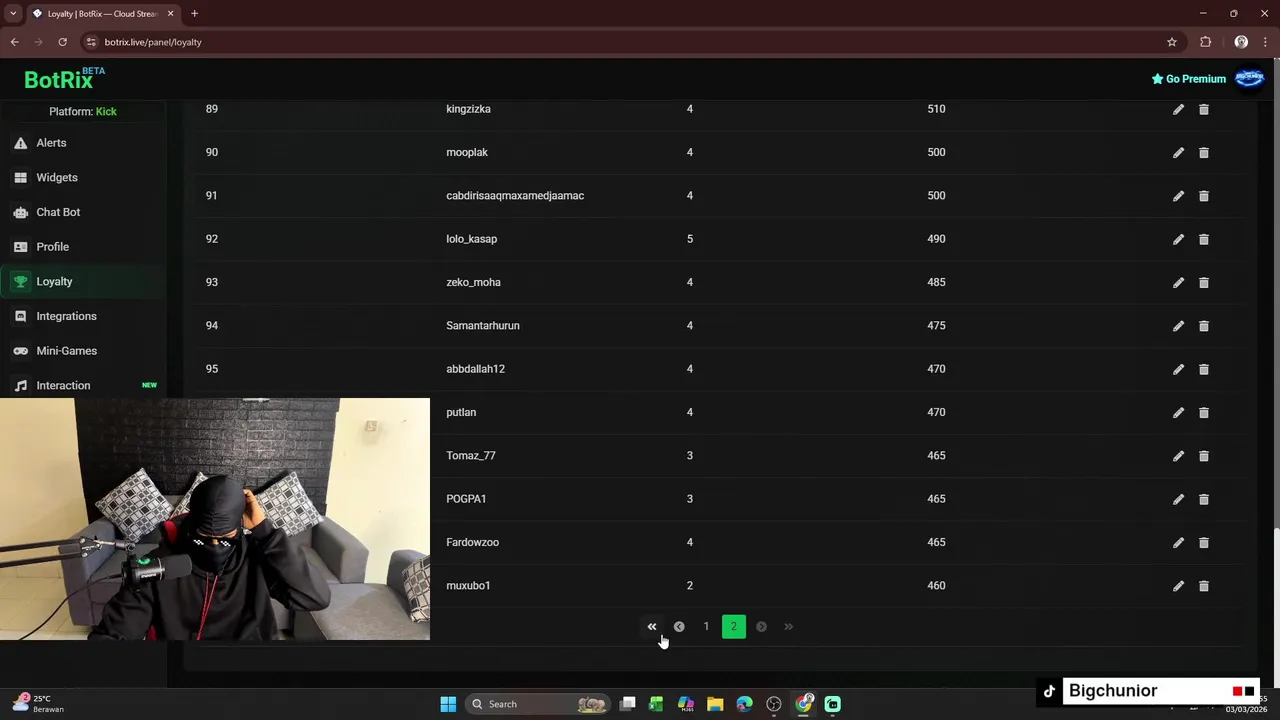The width and height of the screenshot is (1280, 720).
Task: Open the browser extensions menu
Action: pos(1205,42)
